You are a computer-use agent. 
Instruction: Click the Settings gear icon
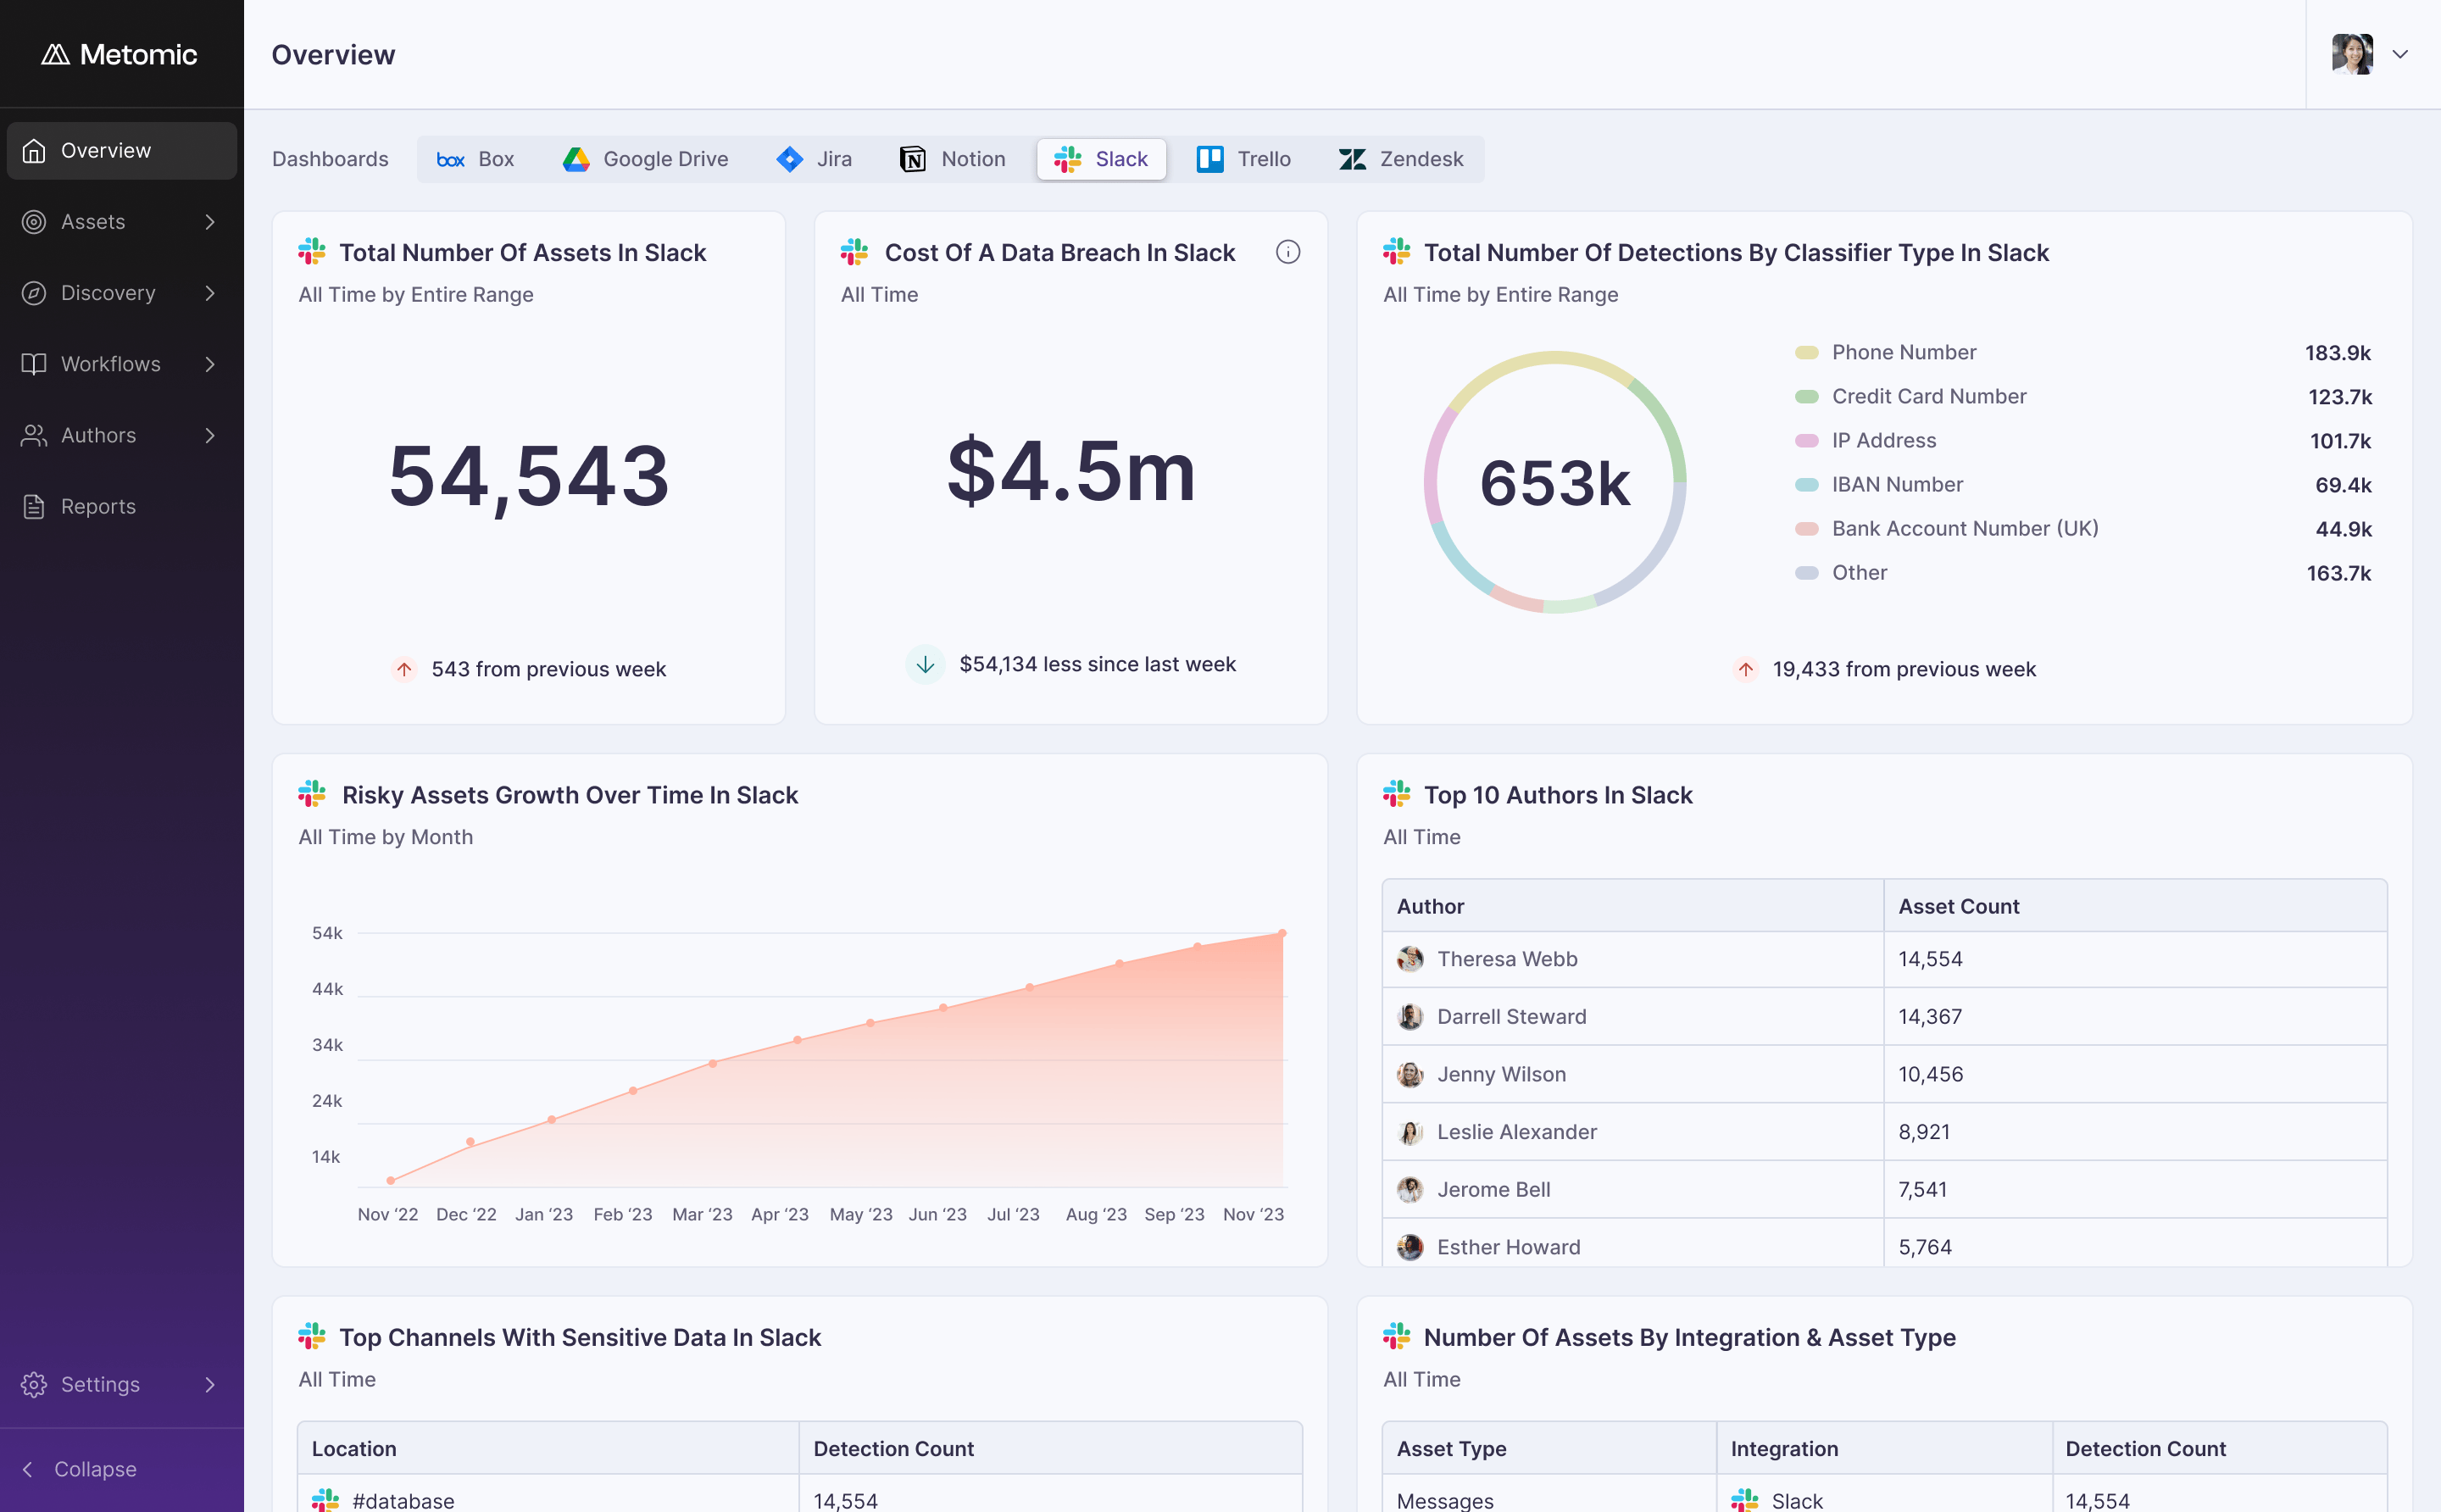tap(34, 1385)
